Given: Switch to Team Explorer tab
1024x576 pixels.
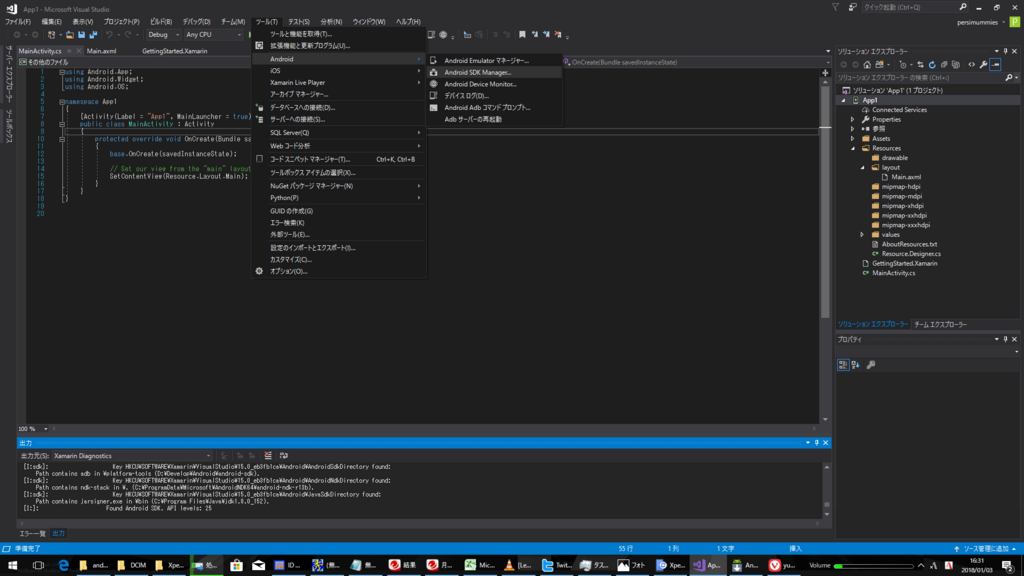Looking at the screenshot, I should (x=940, y=325).
